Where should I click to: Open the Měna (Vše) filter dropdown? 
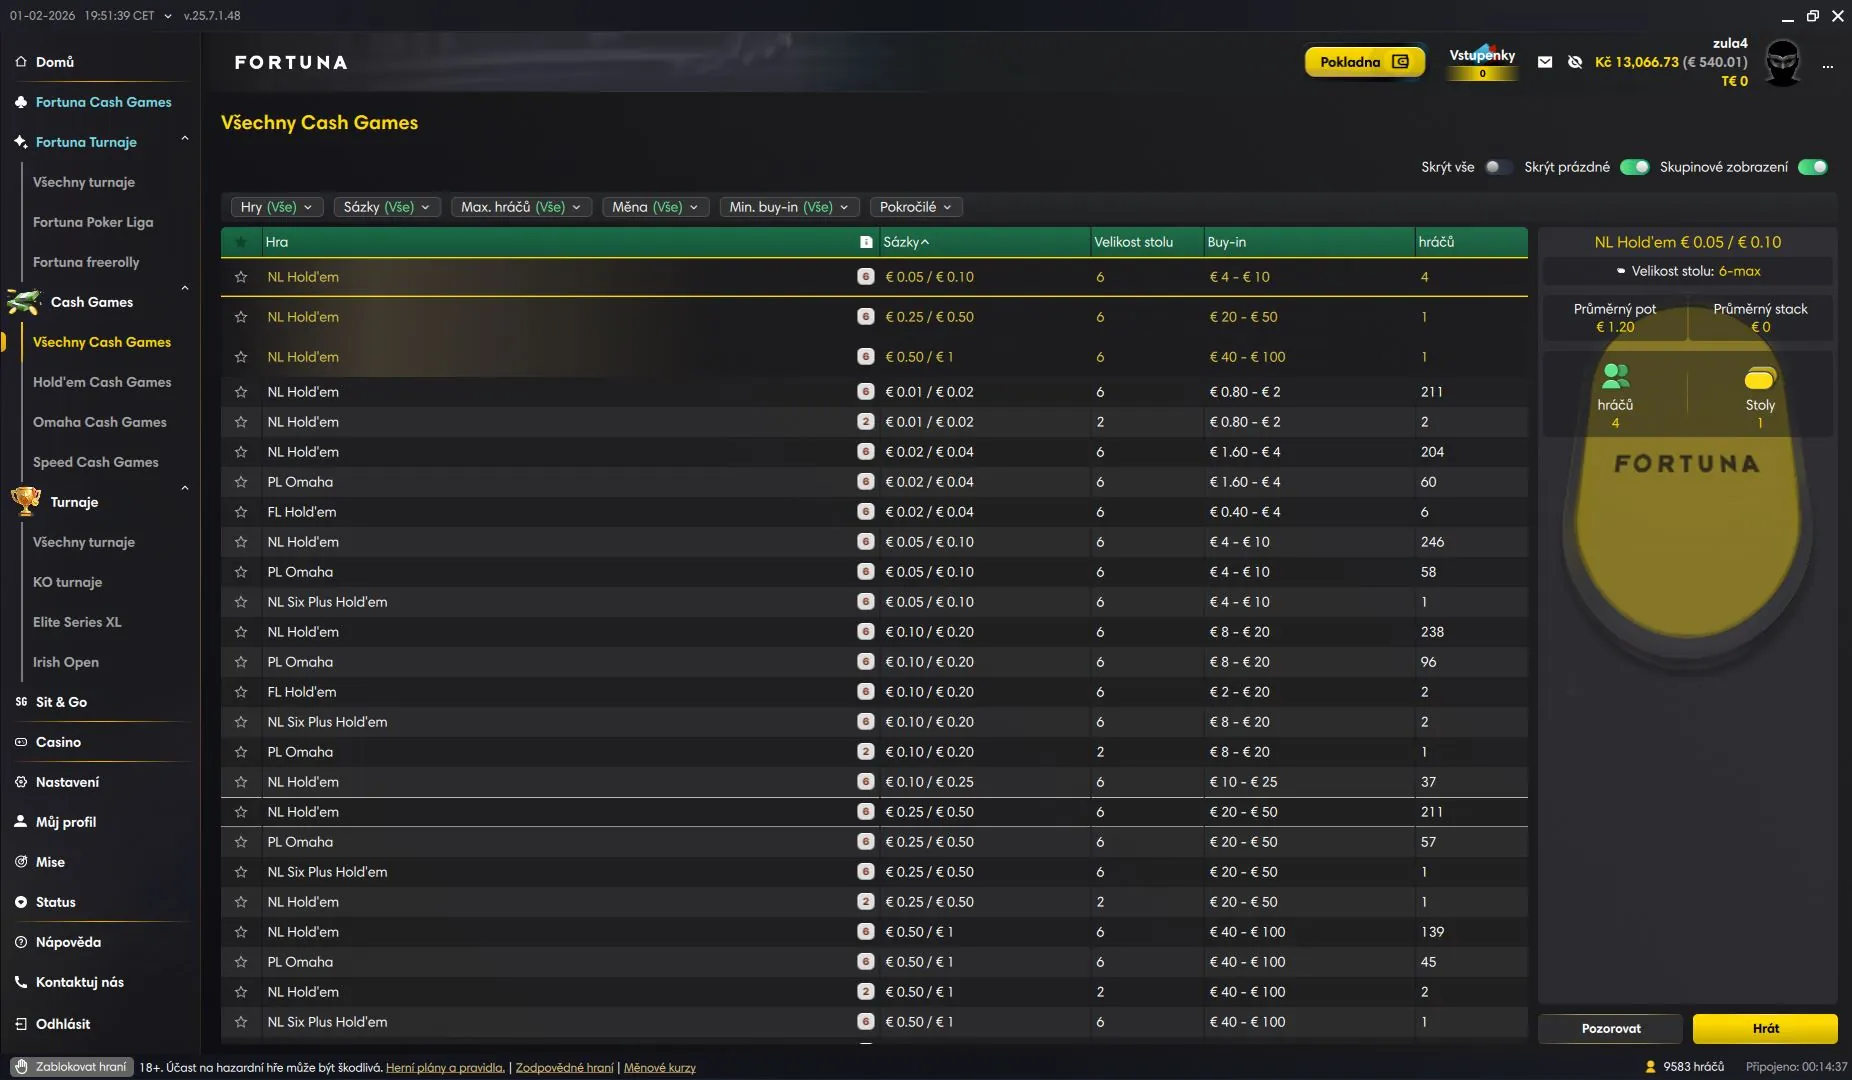pyautogui.click(x=656, y=207)
